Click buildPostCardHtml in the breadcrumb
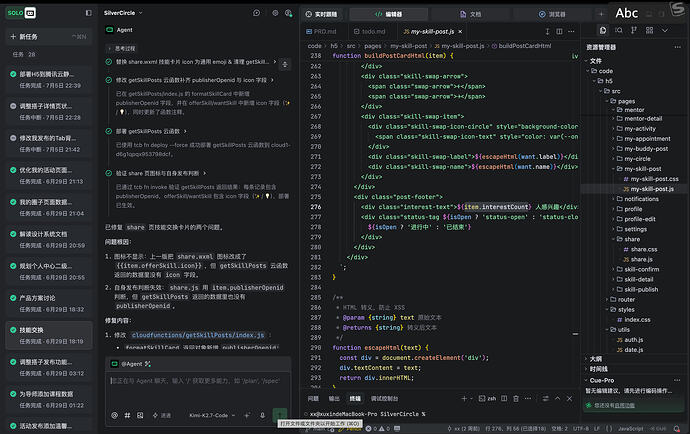This screenshot has height=434, width=690. 525,46
